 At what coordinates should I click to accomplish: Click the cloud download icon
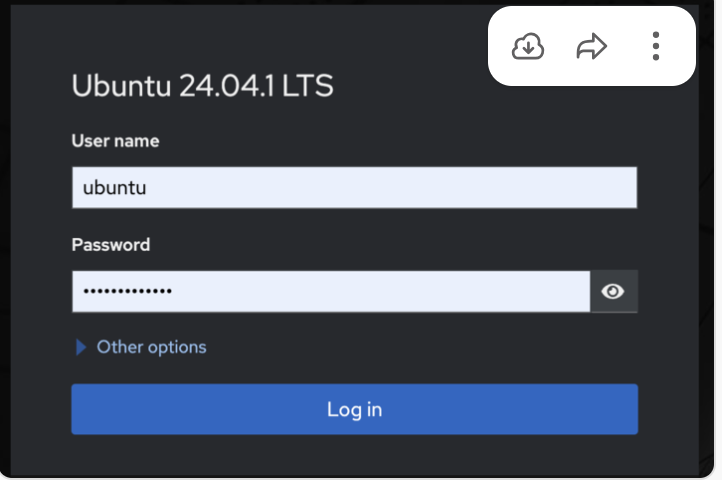point(528,46)
